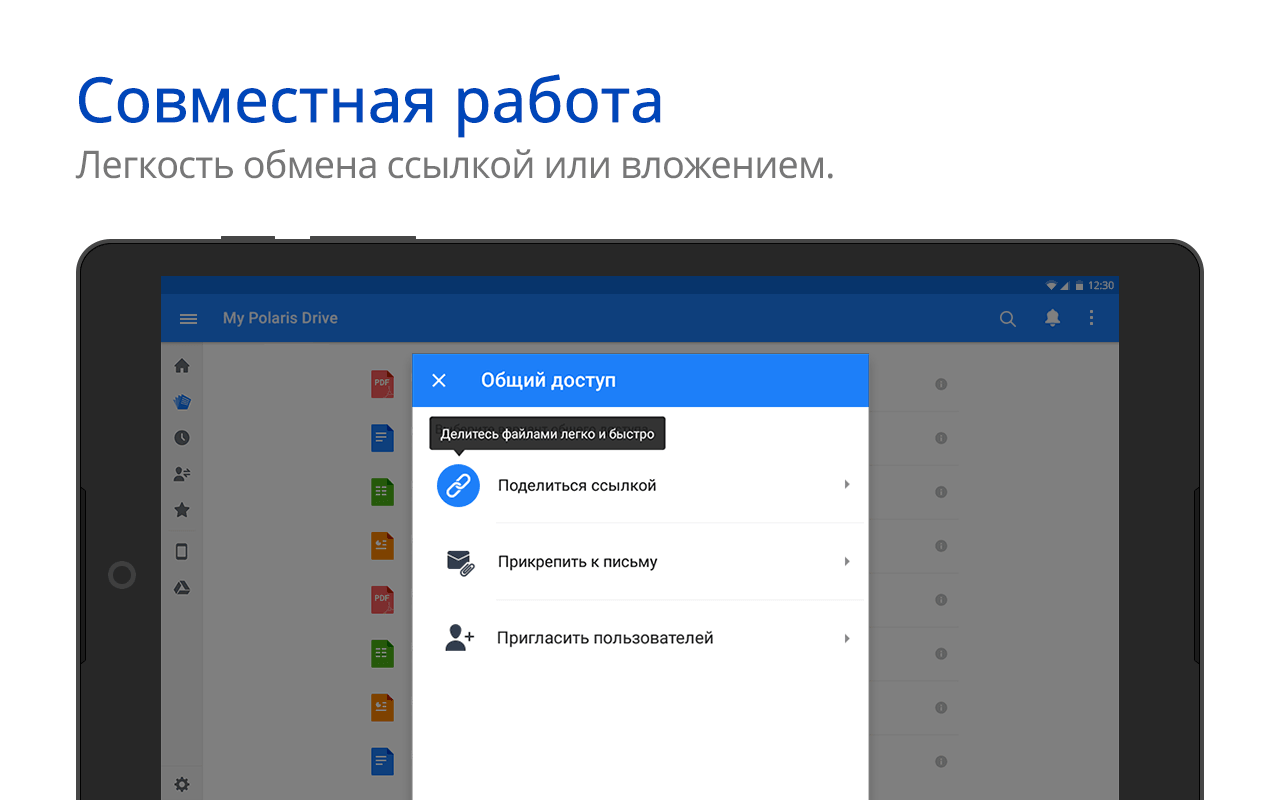Expand arrow next to Пригласить пользователей
The image size is (1280, 800).
pos(847,638)
